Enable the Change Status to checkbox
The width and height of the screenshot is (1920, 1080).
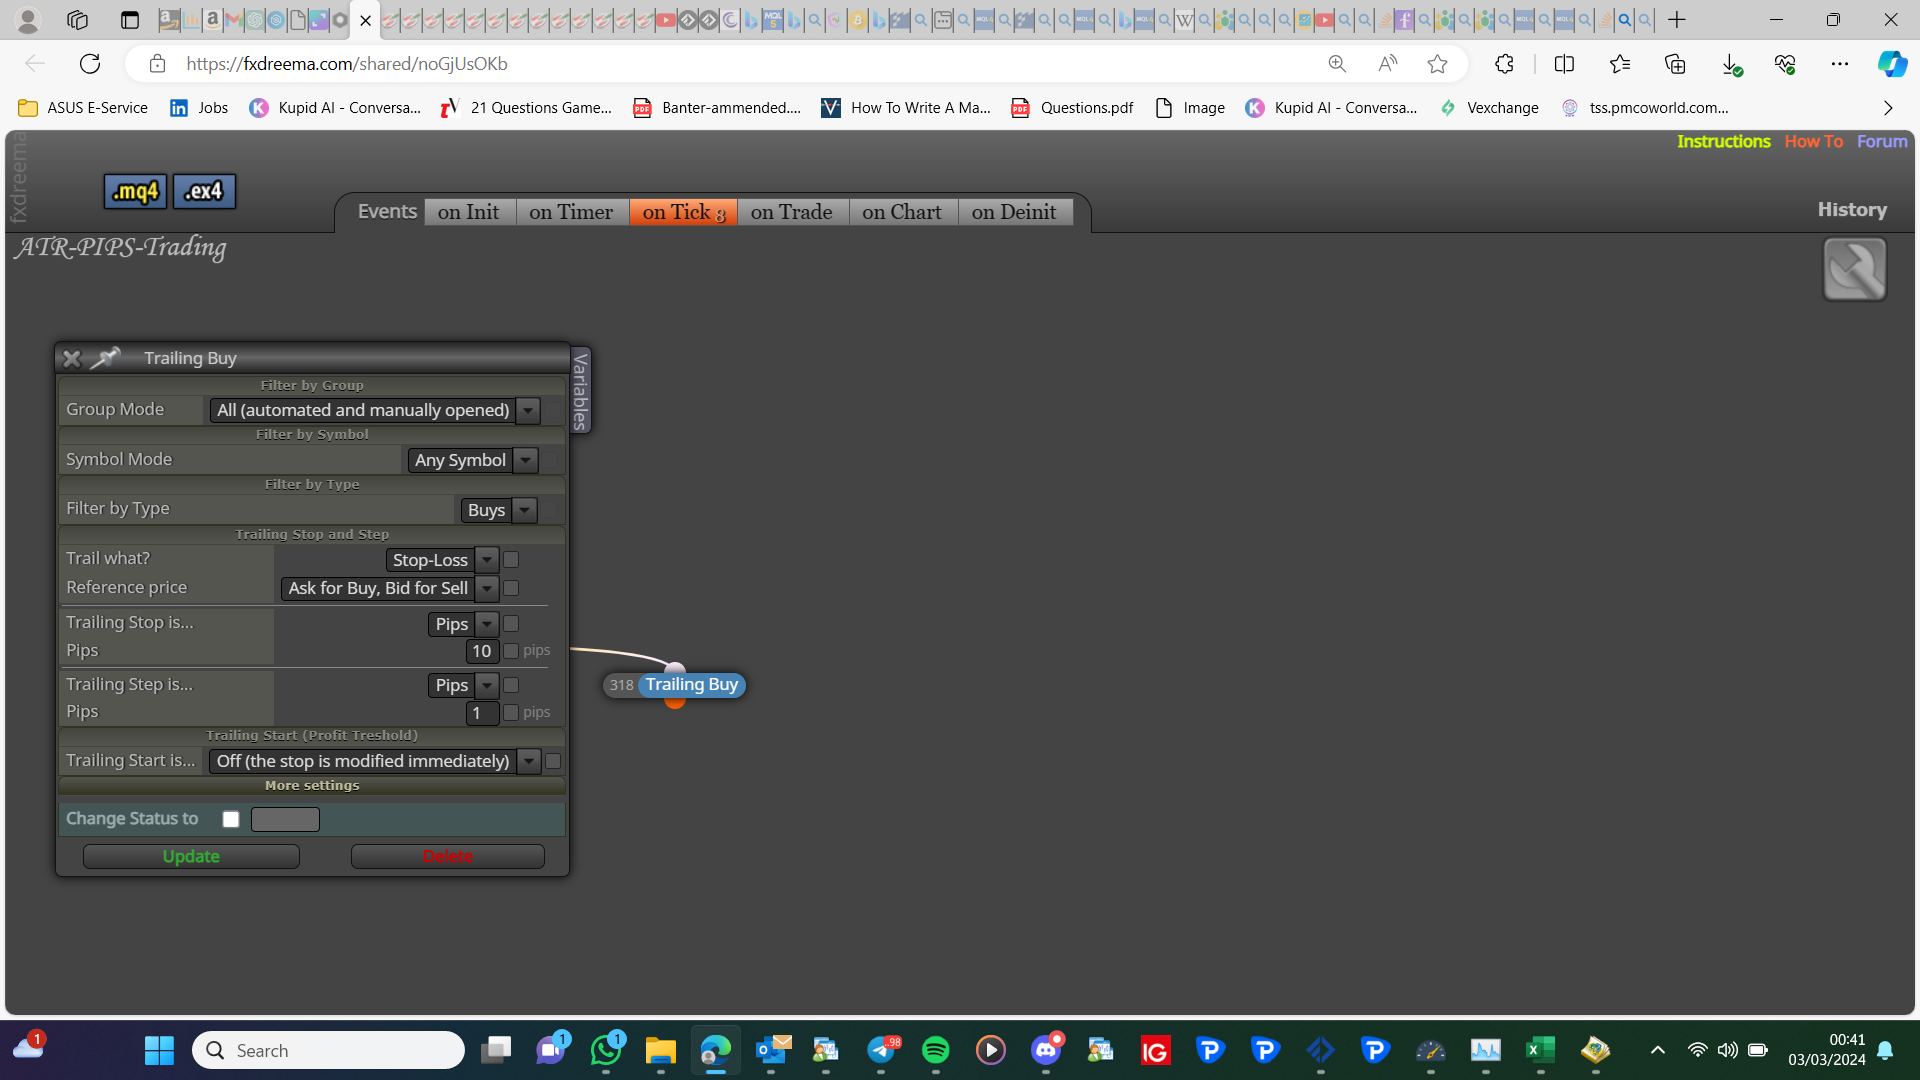click(231, 819)
